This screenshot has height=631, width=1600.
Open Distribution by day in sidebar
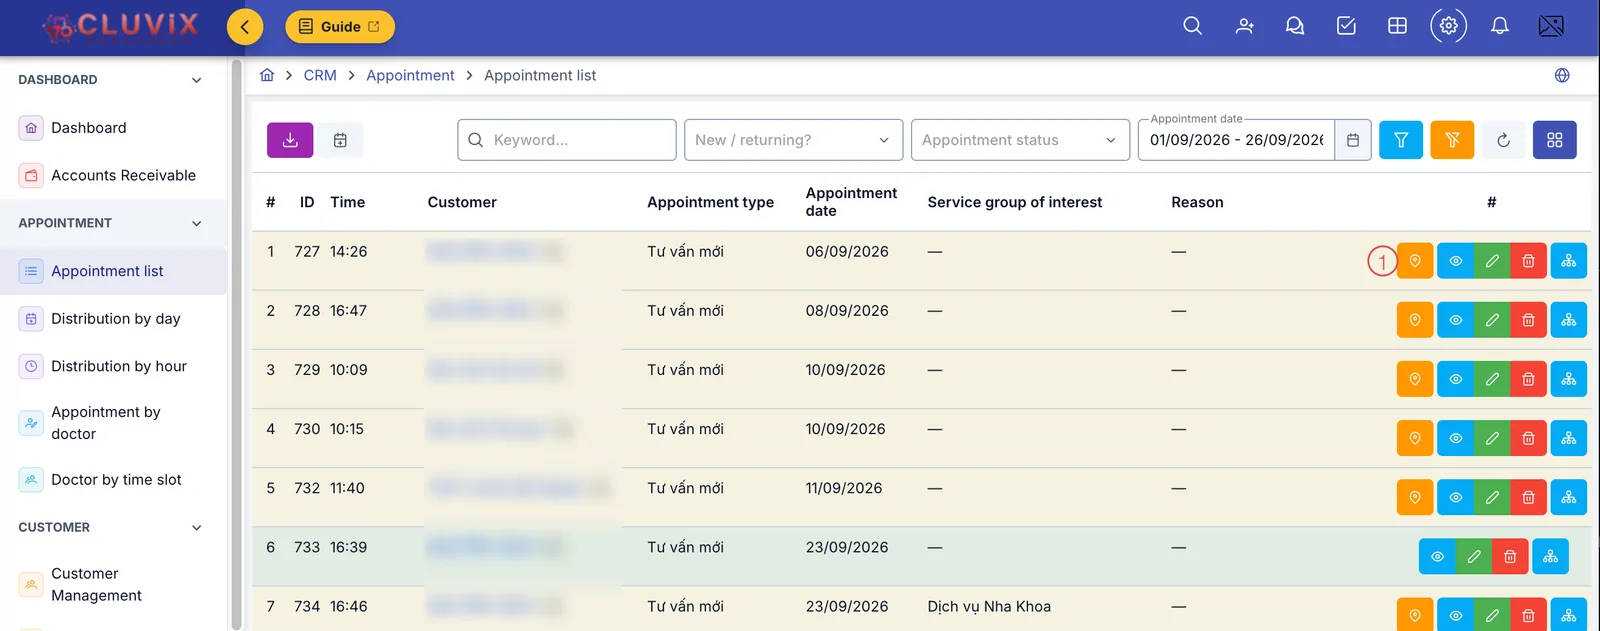pyautogui.click(x=114, y=319)
